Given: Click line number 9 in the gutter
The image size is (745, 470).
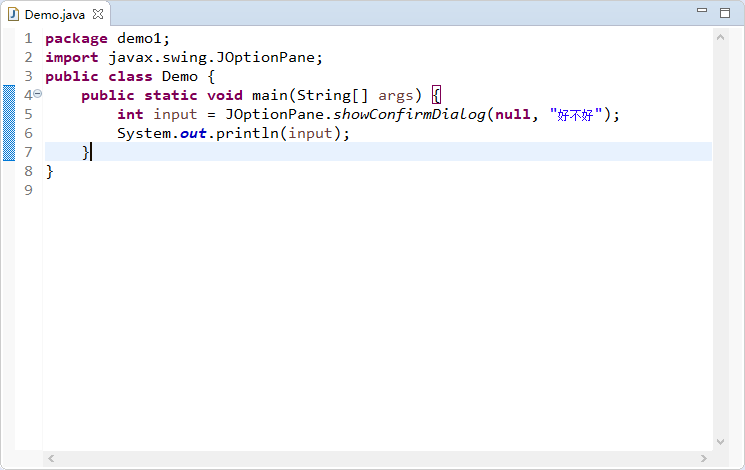Looking at the screenshot, I should pyautogui.click(x=28, y=191).
